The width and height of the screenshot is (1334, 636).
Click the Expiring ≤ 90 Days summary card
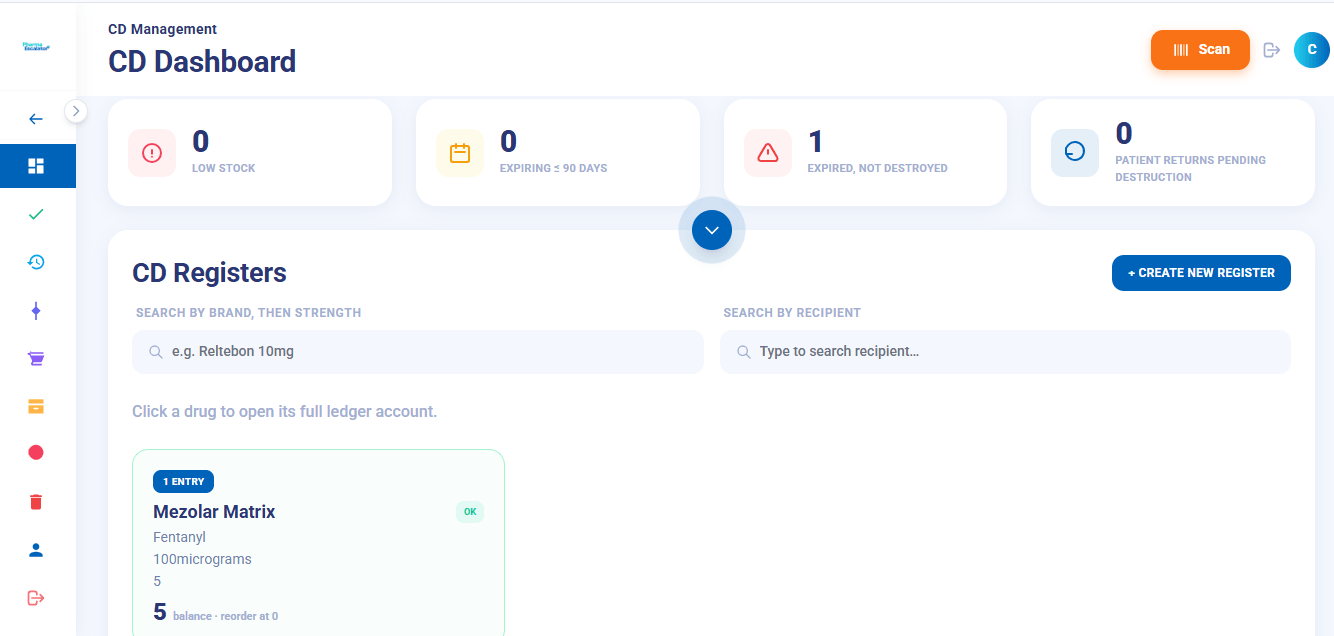pyautogui.click(x=558, y=152)
